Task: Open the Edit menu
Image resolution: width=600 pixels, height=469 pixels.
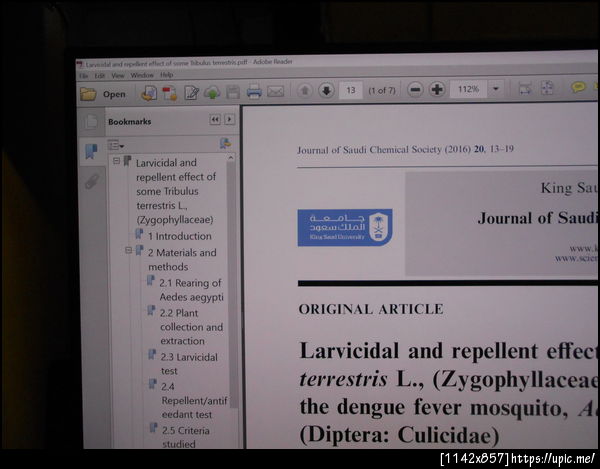Action: pyautogui.click(x=99, y=76)
